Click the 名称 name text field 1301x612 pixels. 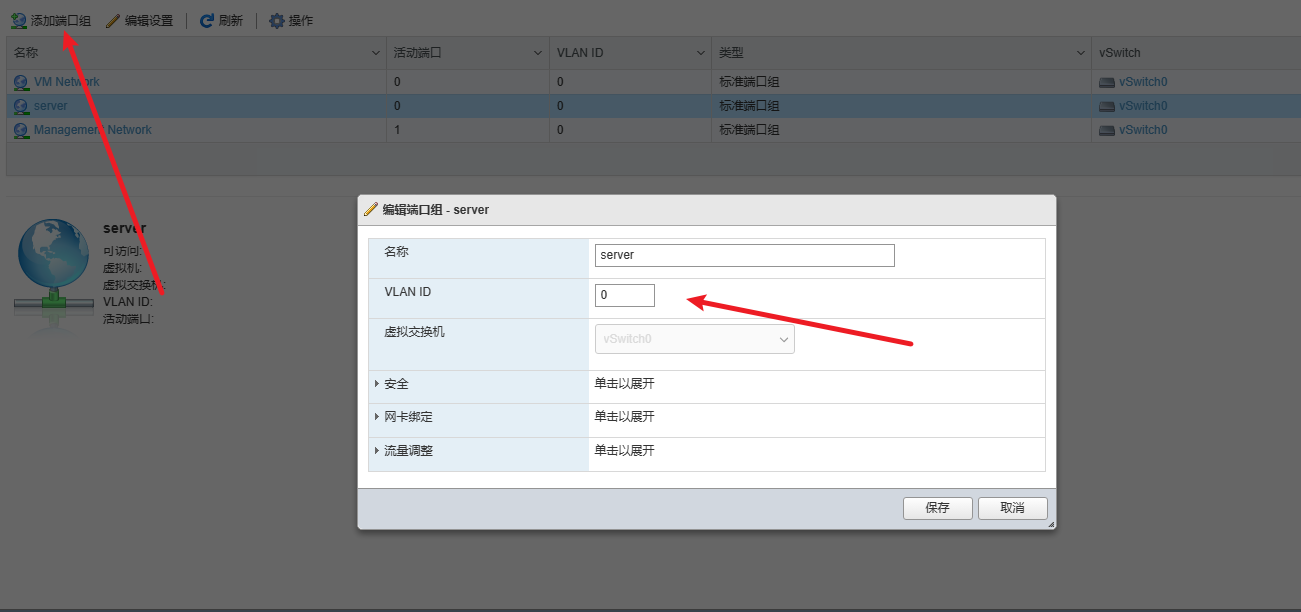(743, 255)
